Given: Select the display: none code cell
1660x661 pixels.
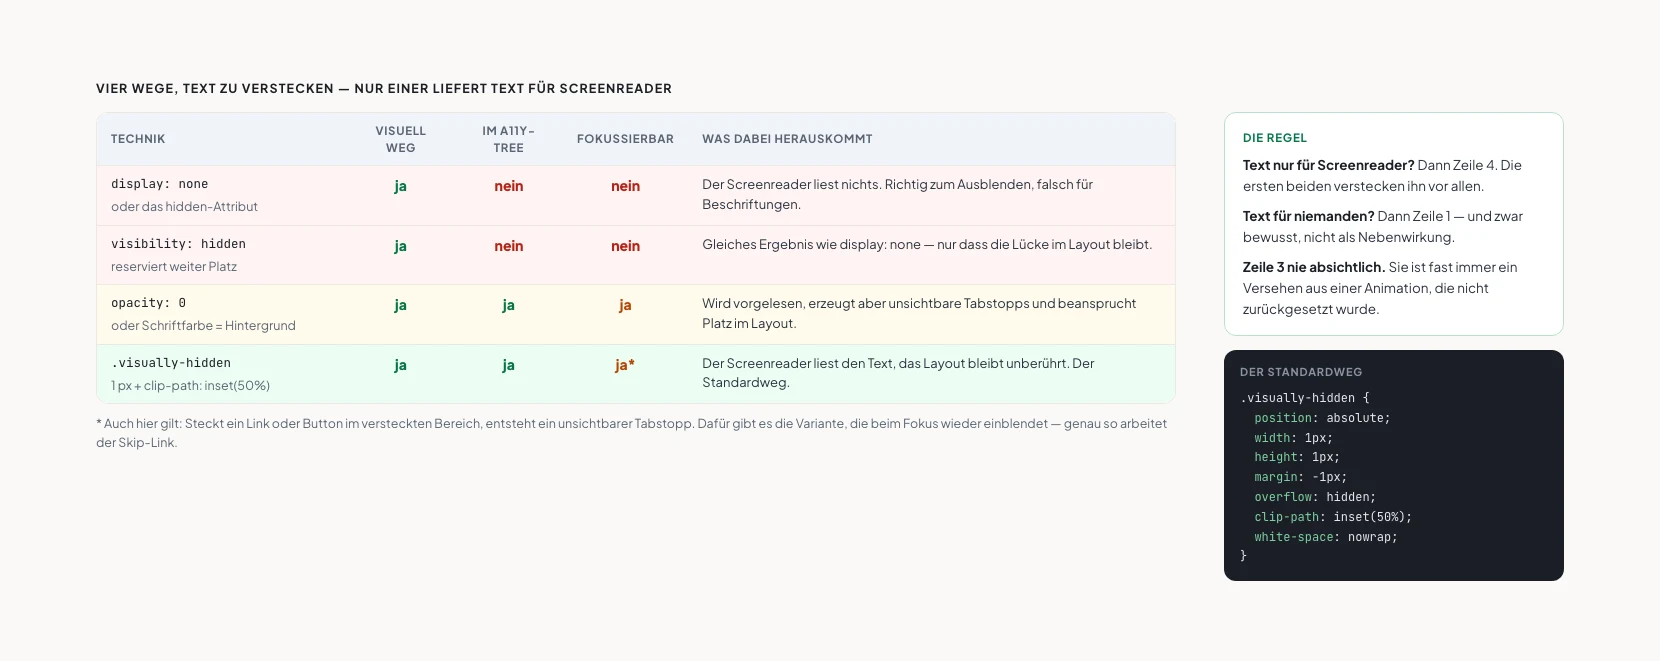Looking at the screenshot, I should tap(160, 184).
